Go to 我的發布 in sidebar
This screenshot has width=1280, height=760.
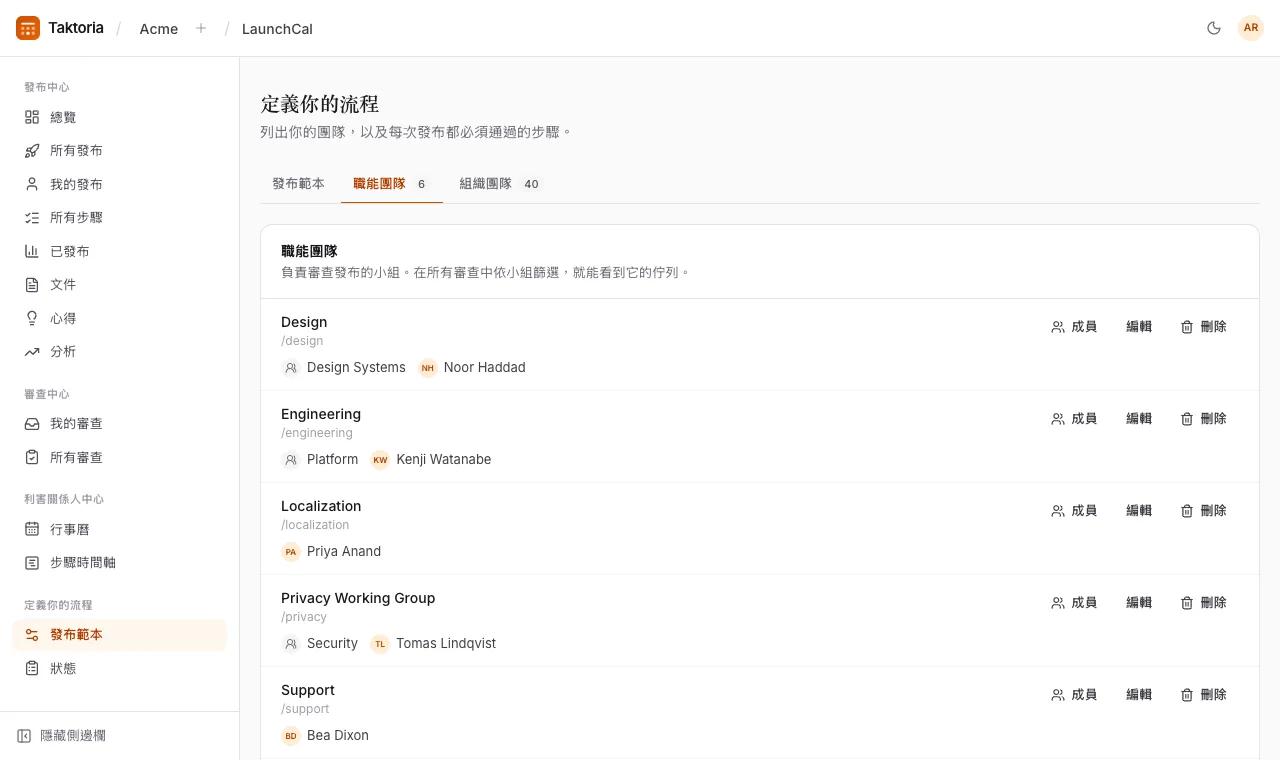coord(120,184)
